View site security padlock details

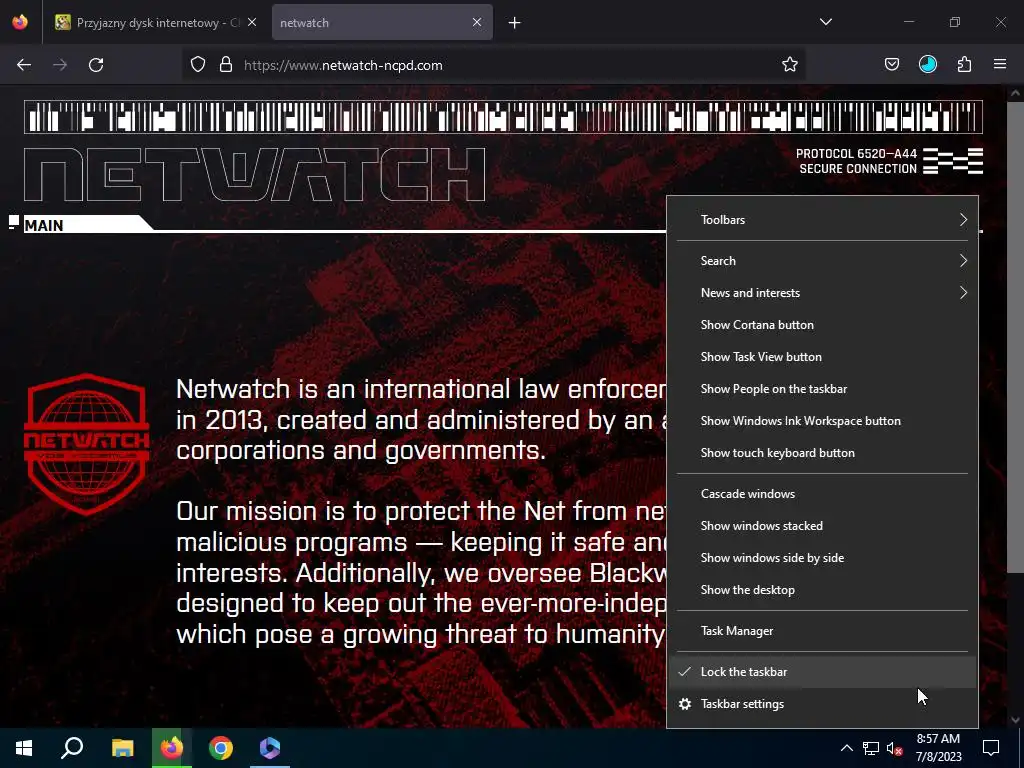[226, 65]
